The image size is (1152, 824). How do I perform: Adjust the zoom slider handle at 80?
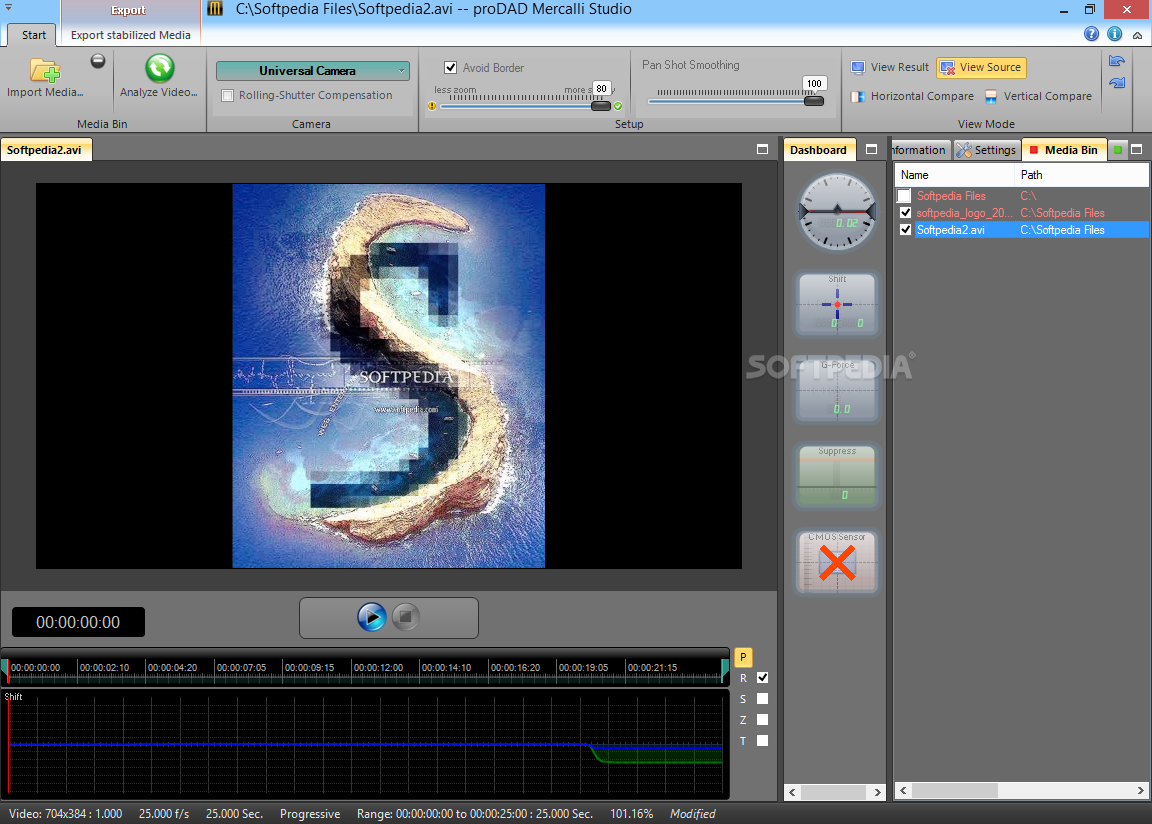tap(601, 106)
